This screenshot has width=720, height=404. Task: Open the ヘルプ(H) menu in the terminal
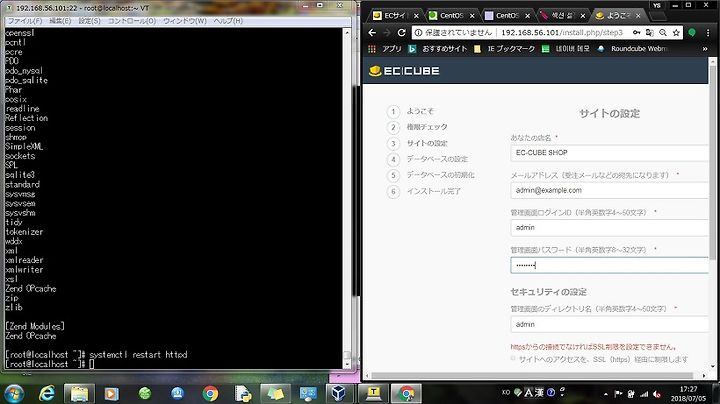(228, 21)
